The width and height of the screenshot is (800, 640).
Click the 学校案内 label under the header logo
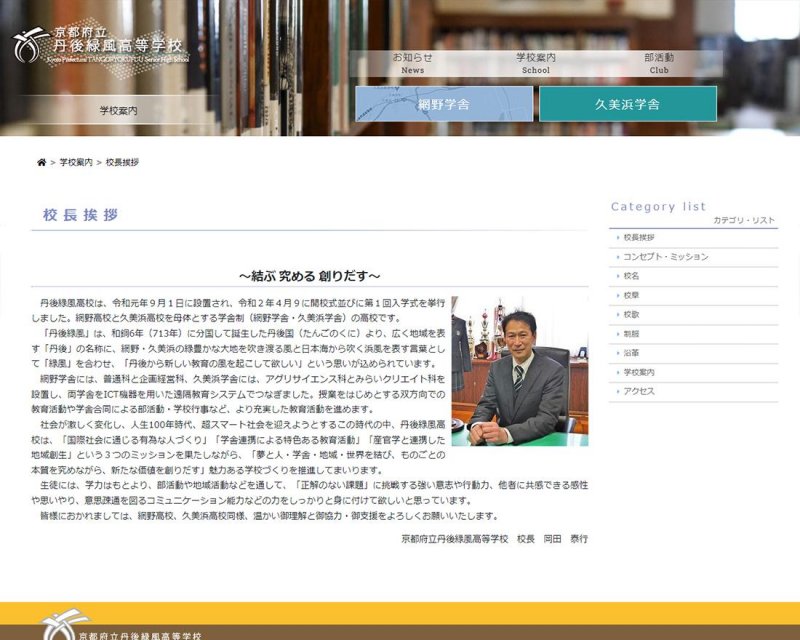click(119, 110)
